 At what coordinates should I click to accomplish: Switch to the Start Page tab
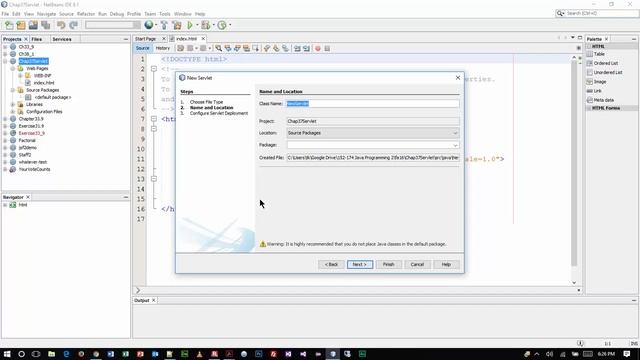coord(146,39)
